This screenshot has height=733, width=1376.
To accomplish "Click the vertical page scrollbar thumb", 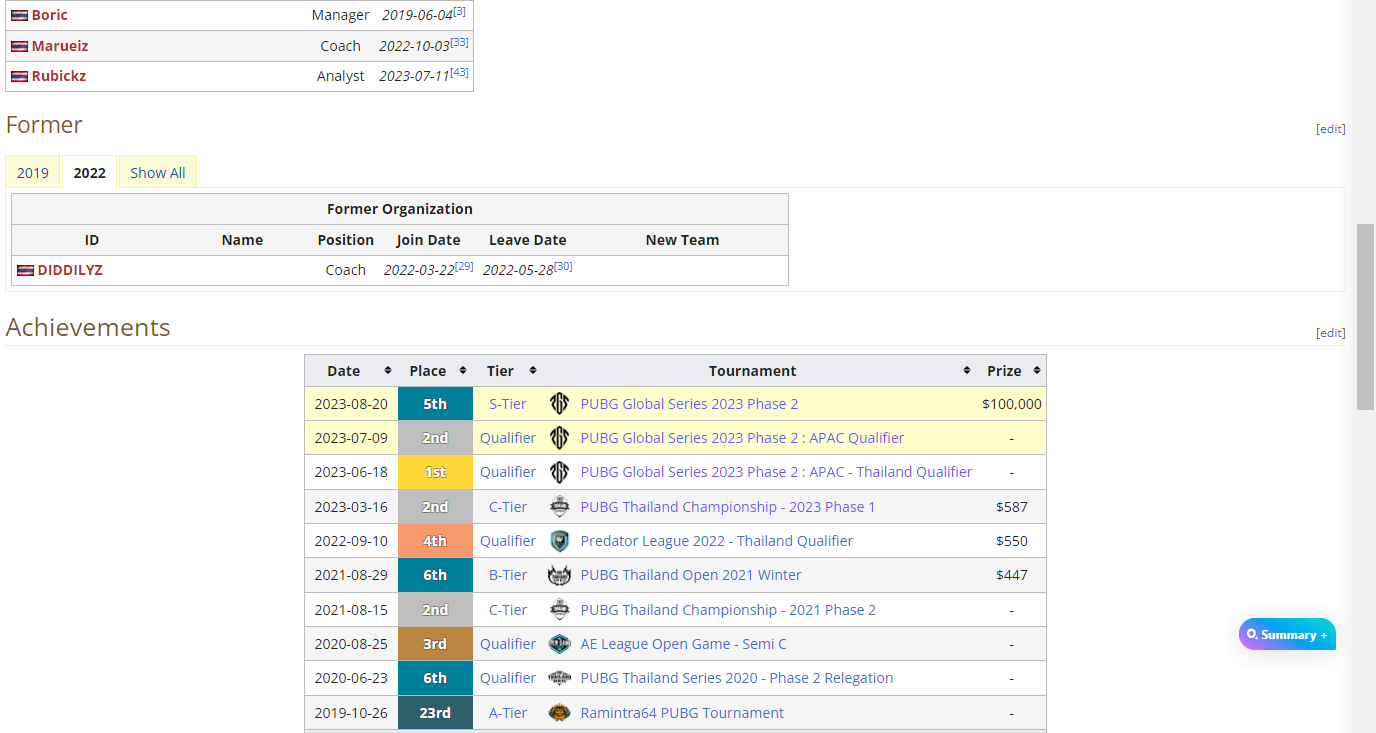I will click(1365, 315).
